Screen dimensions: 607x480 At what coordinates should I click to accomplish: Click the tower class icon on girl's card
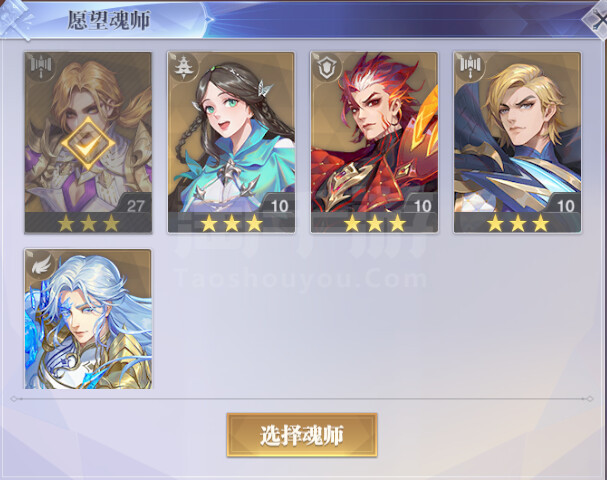(184, 68)
